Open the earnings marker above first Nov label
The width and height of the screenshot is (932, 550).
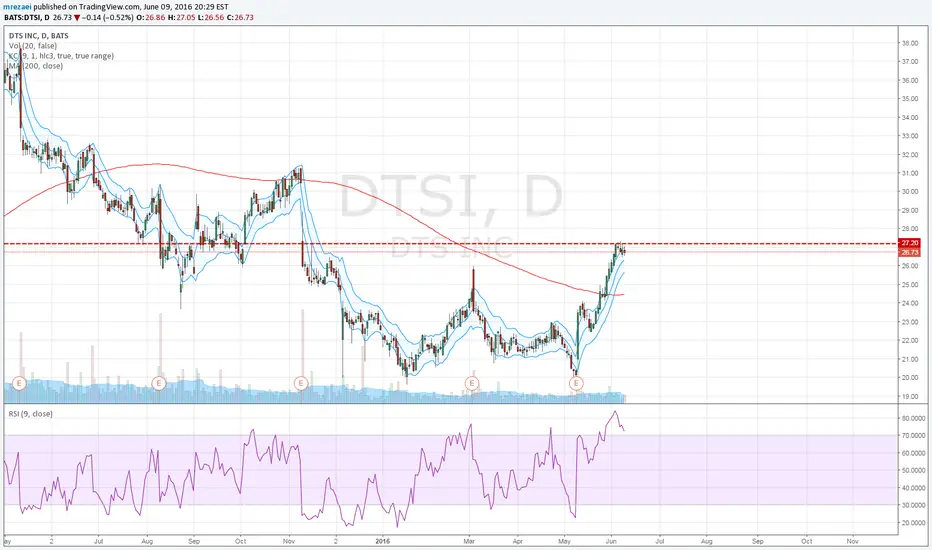tap(301, 384)
